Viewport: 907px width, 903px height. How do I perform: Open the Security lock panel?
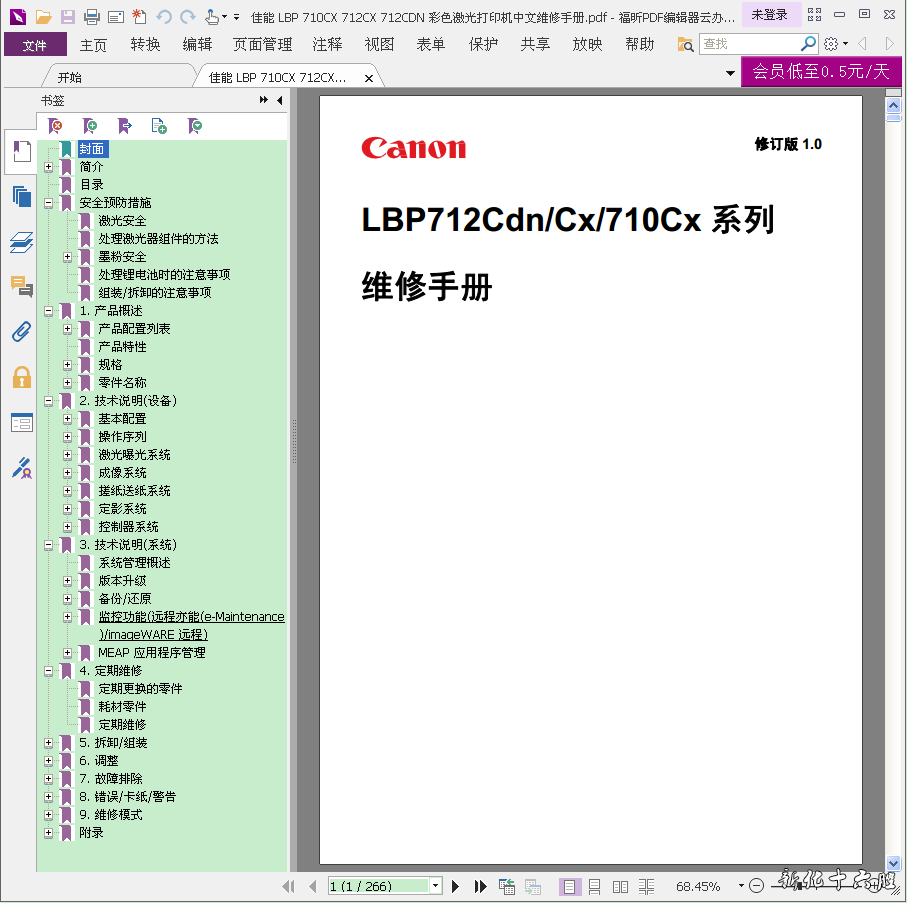click(x=21, y=377)
